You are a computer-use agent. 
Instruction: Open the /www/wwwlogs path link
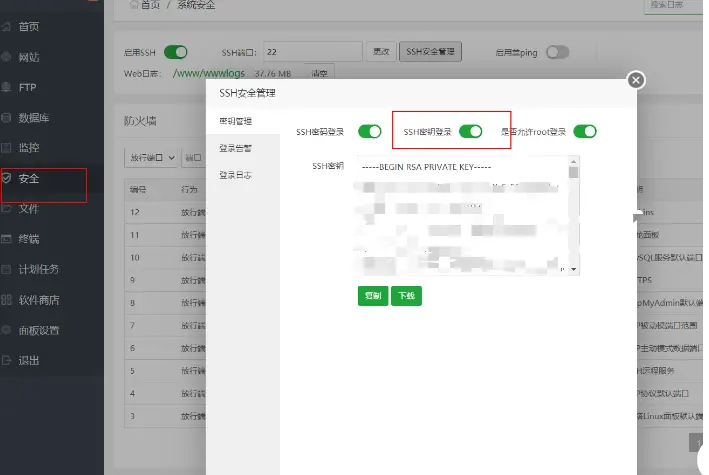pos(208,73)
